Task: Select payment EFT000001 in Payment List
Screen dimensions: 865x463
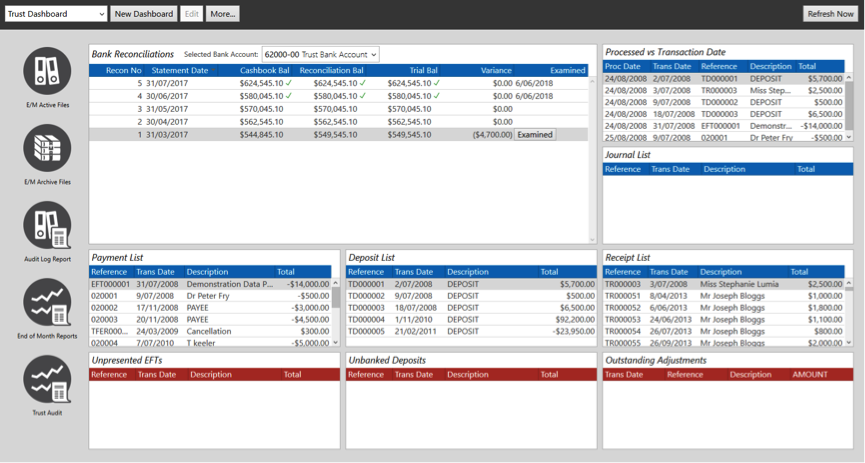Action: 210,284
